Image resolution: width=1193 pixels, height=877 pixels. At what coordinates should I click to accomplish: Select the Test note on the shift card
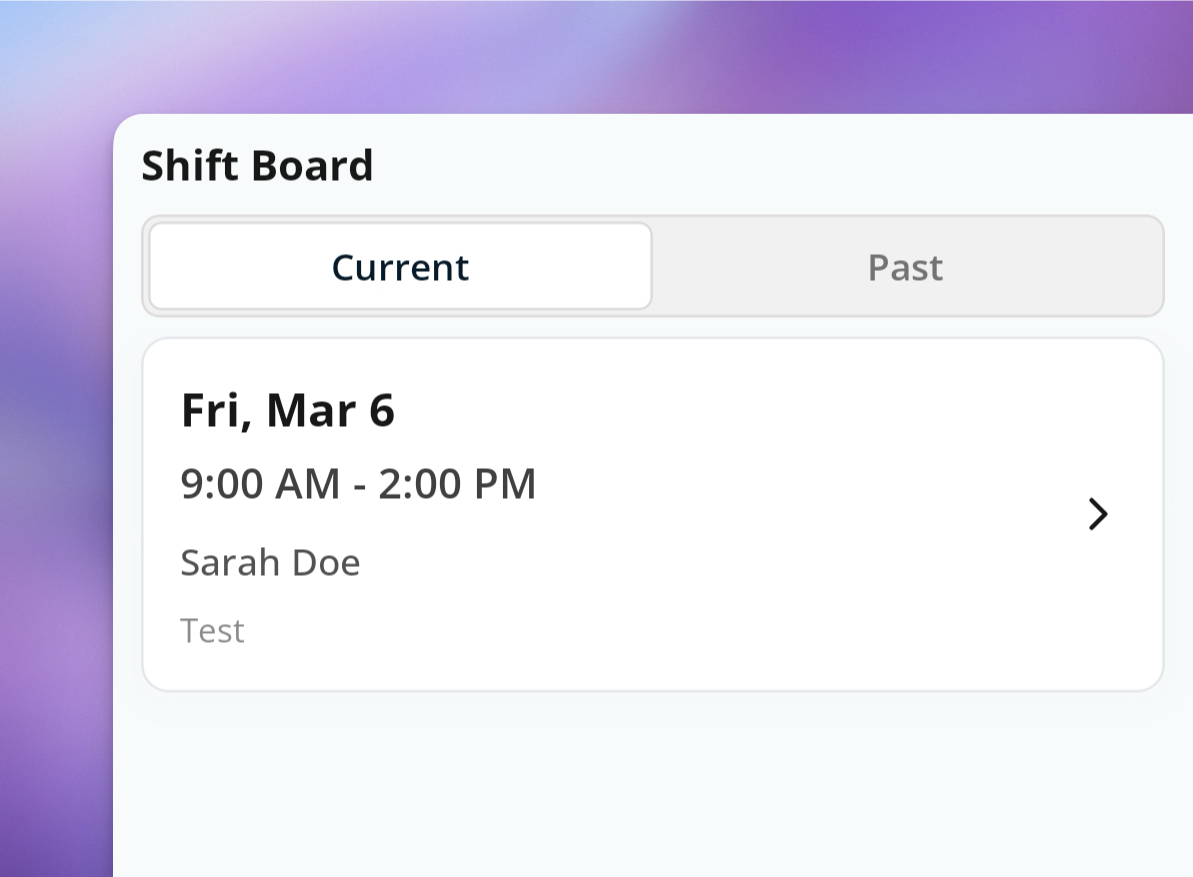tap(212, 630)
